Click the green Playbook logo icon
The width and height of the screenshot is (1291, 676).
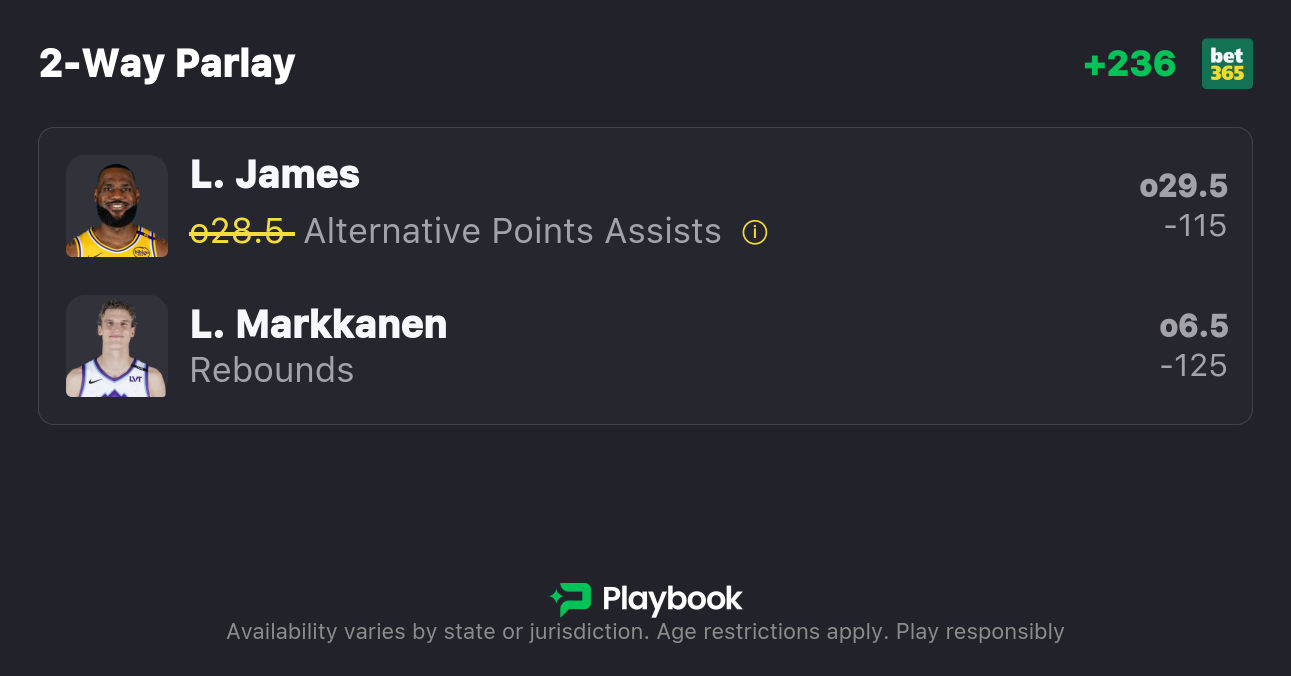[x=570, y=599]
